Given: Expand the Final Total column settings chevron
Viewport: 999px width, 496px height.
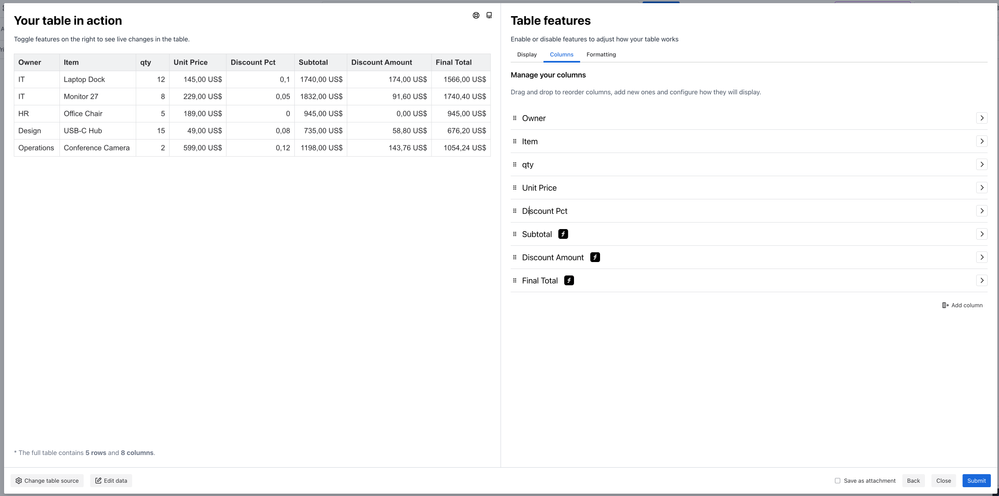Looking at the screenshot, I should [x=982, y=280].
